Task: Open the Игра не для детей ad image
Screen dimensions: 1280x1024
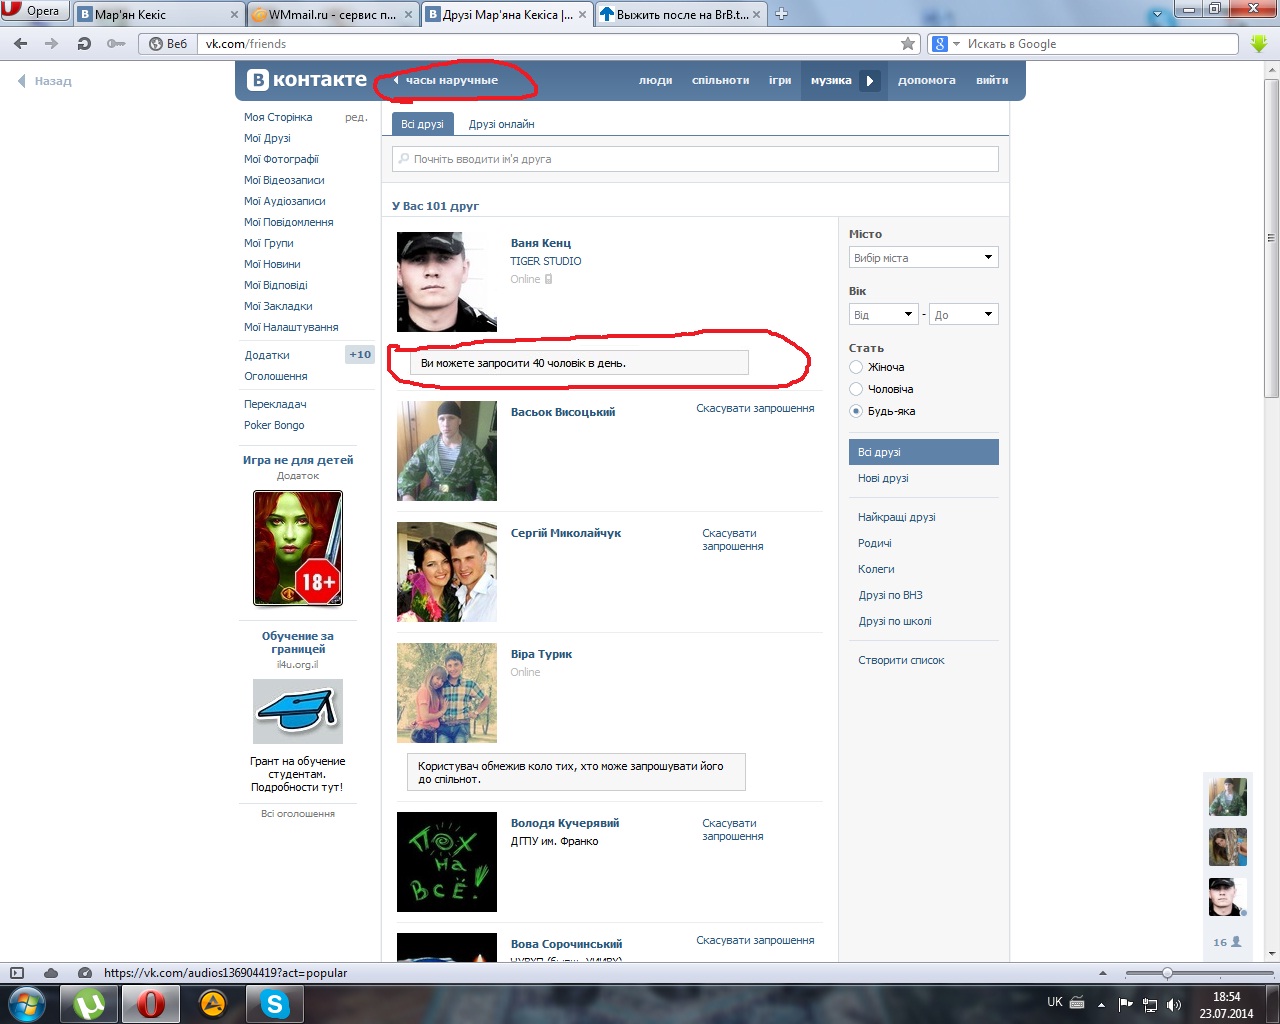Action: [x=298, y=548]
